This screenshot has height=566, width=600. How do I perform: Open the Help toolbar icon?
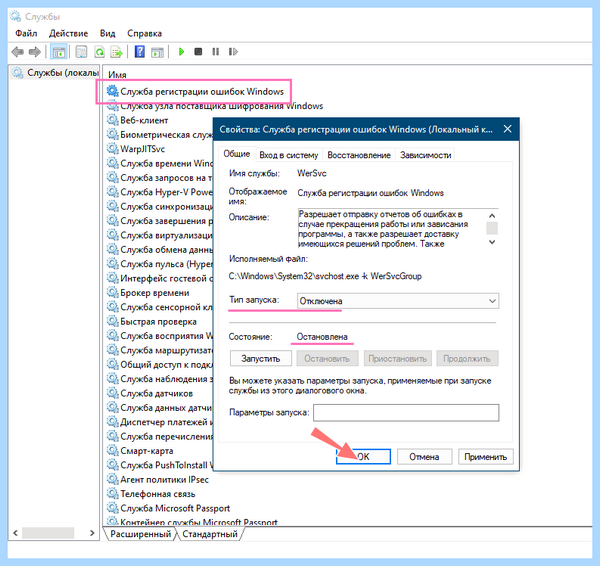click(x=140, y=52)
